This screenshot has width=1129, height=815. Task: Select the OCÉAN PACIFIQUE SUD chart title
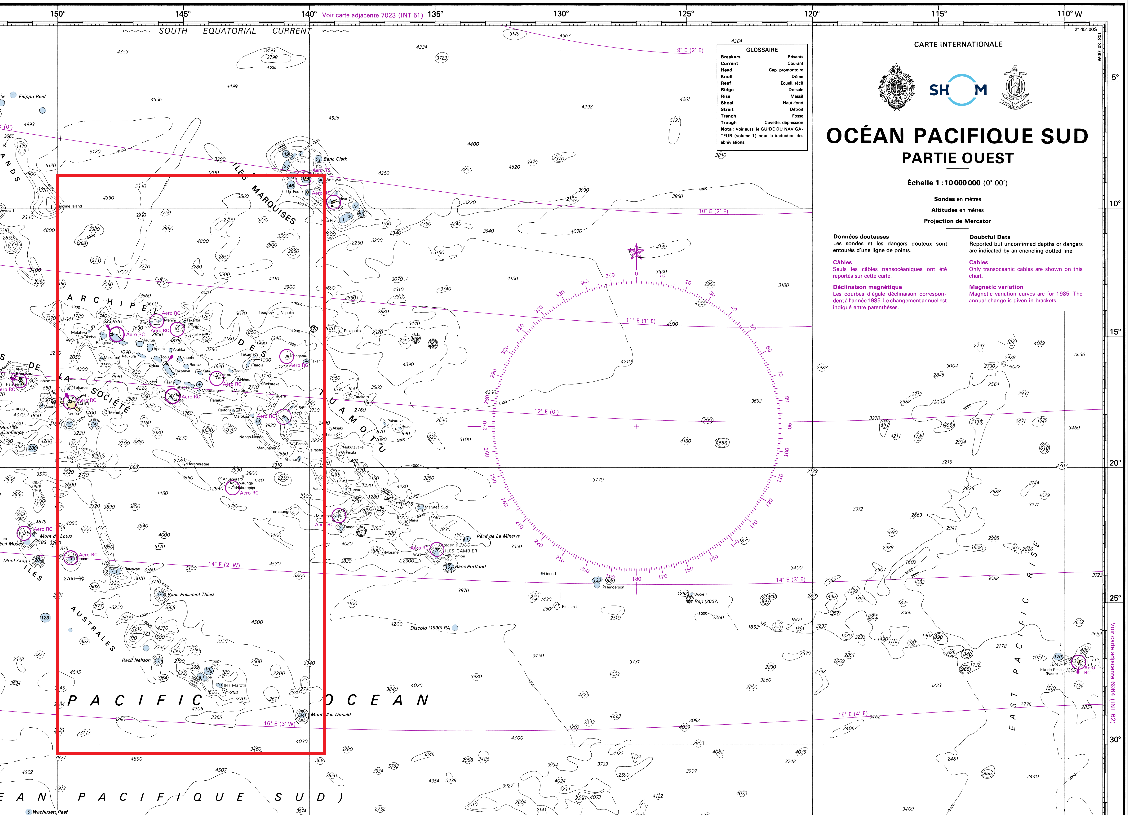click(957, 136)
